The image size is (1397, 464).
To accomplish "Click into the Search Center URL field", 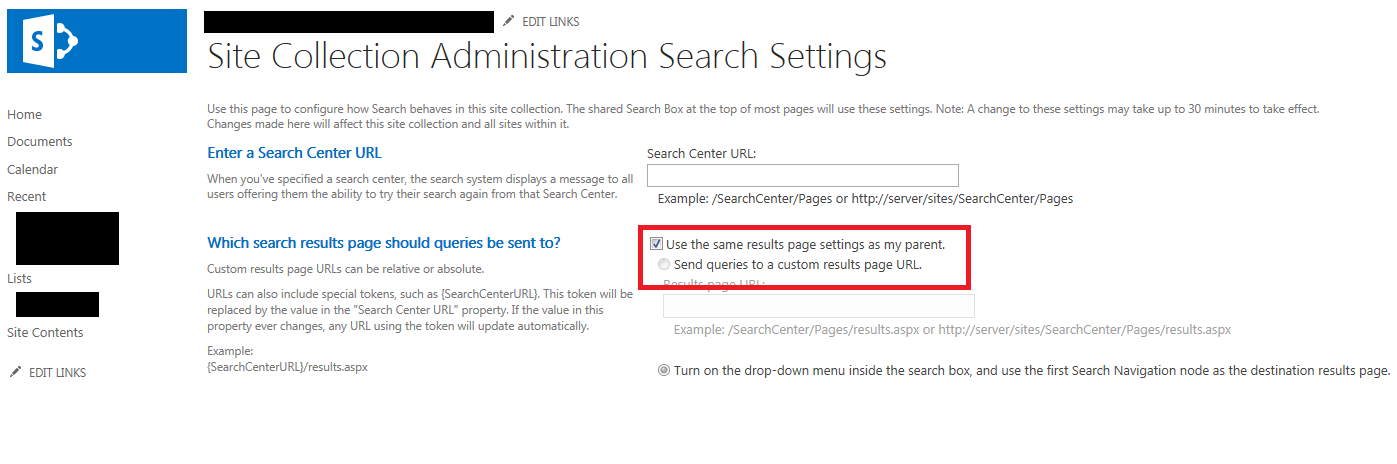I will point(802,176).
